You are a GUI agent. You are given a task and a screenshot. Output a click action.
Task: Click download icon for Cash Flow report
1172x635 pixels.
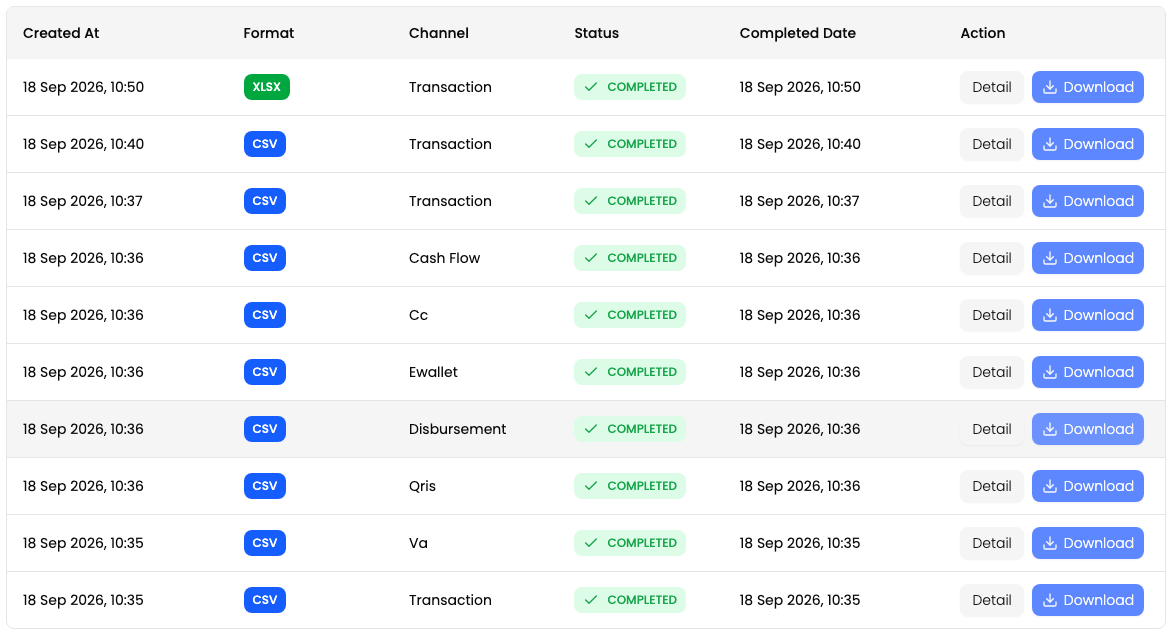tap(1049, 258)
